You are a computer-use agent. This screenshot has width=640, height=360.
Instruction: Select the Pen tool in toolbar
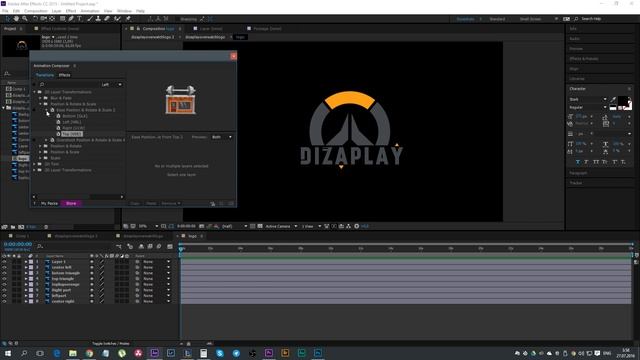[71, 19]
